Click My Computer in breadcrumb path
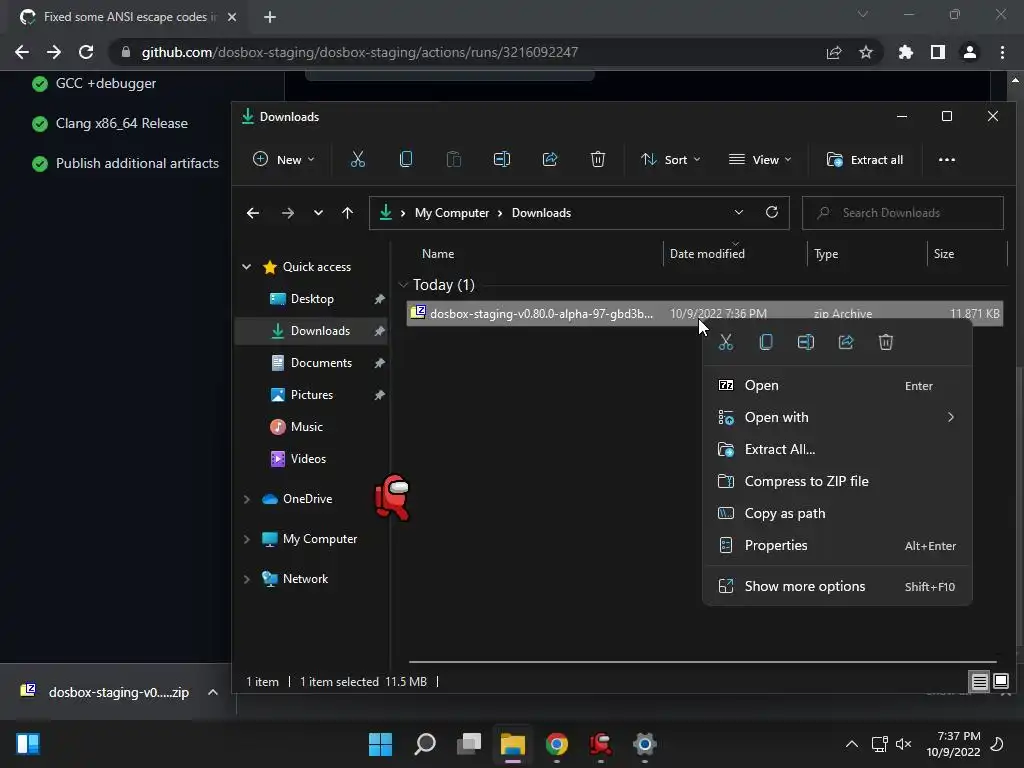 pyautogui.click(x=452, y=213)
